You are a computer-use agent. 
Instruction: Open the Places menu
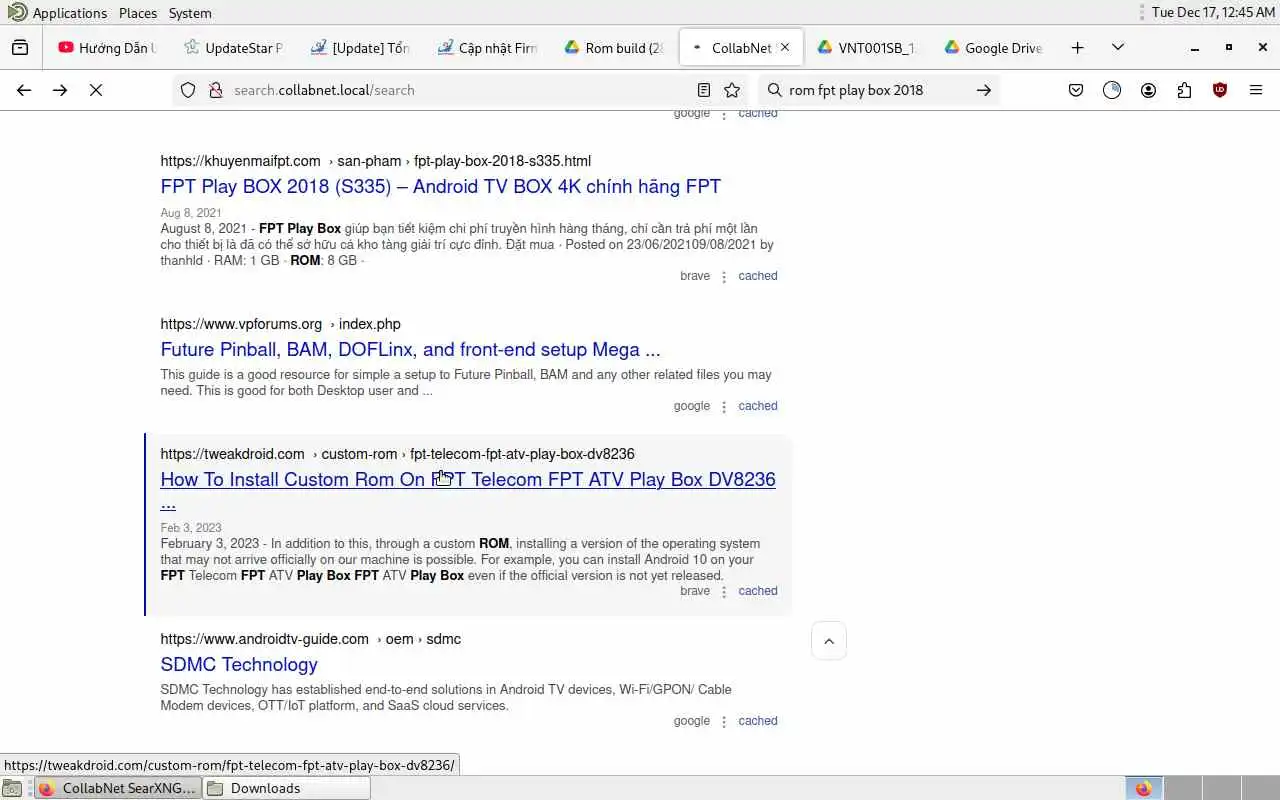(x=138, y=13)
